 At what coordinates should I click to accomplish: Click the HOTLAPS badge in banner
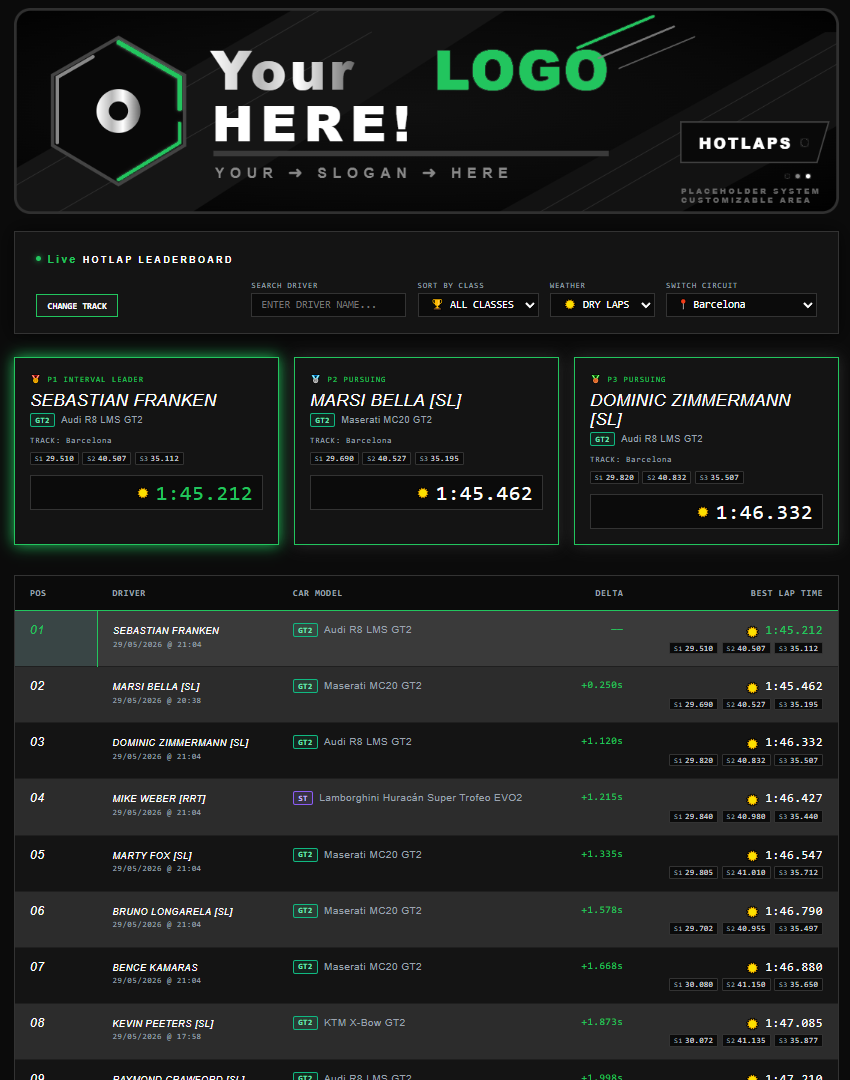coord(754,143)
